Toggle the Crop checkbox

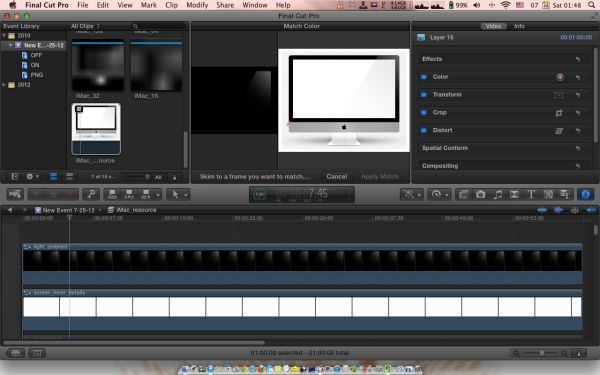click(x=424, y=112)
